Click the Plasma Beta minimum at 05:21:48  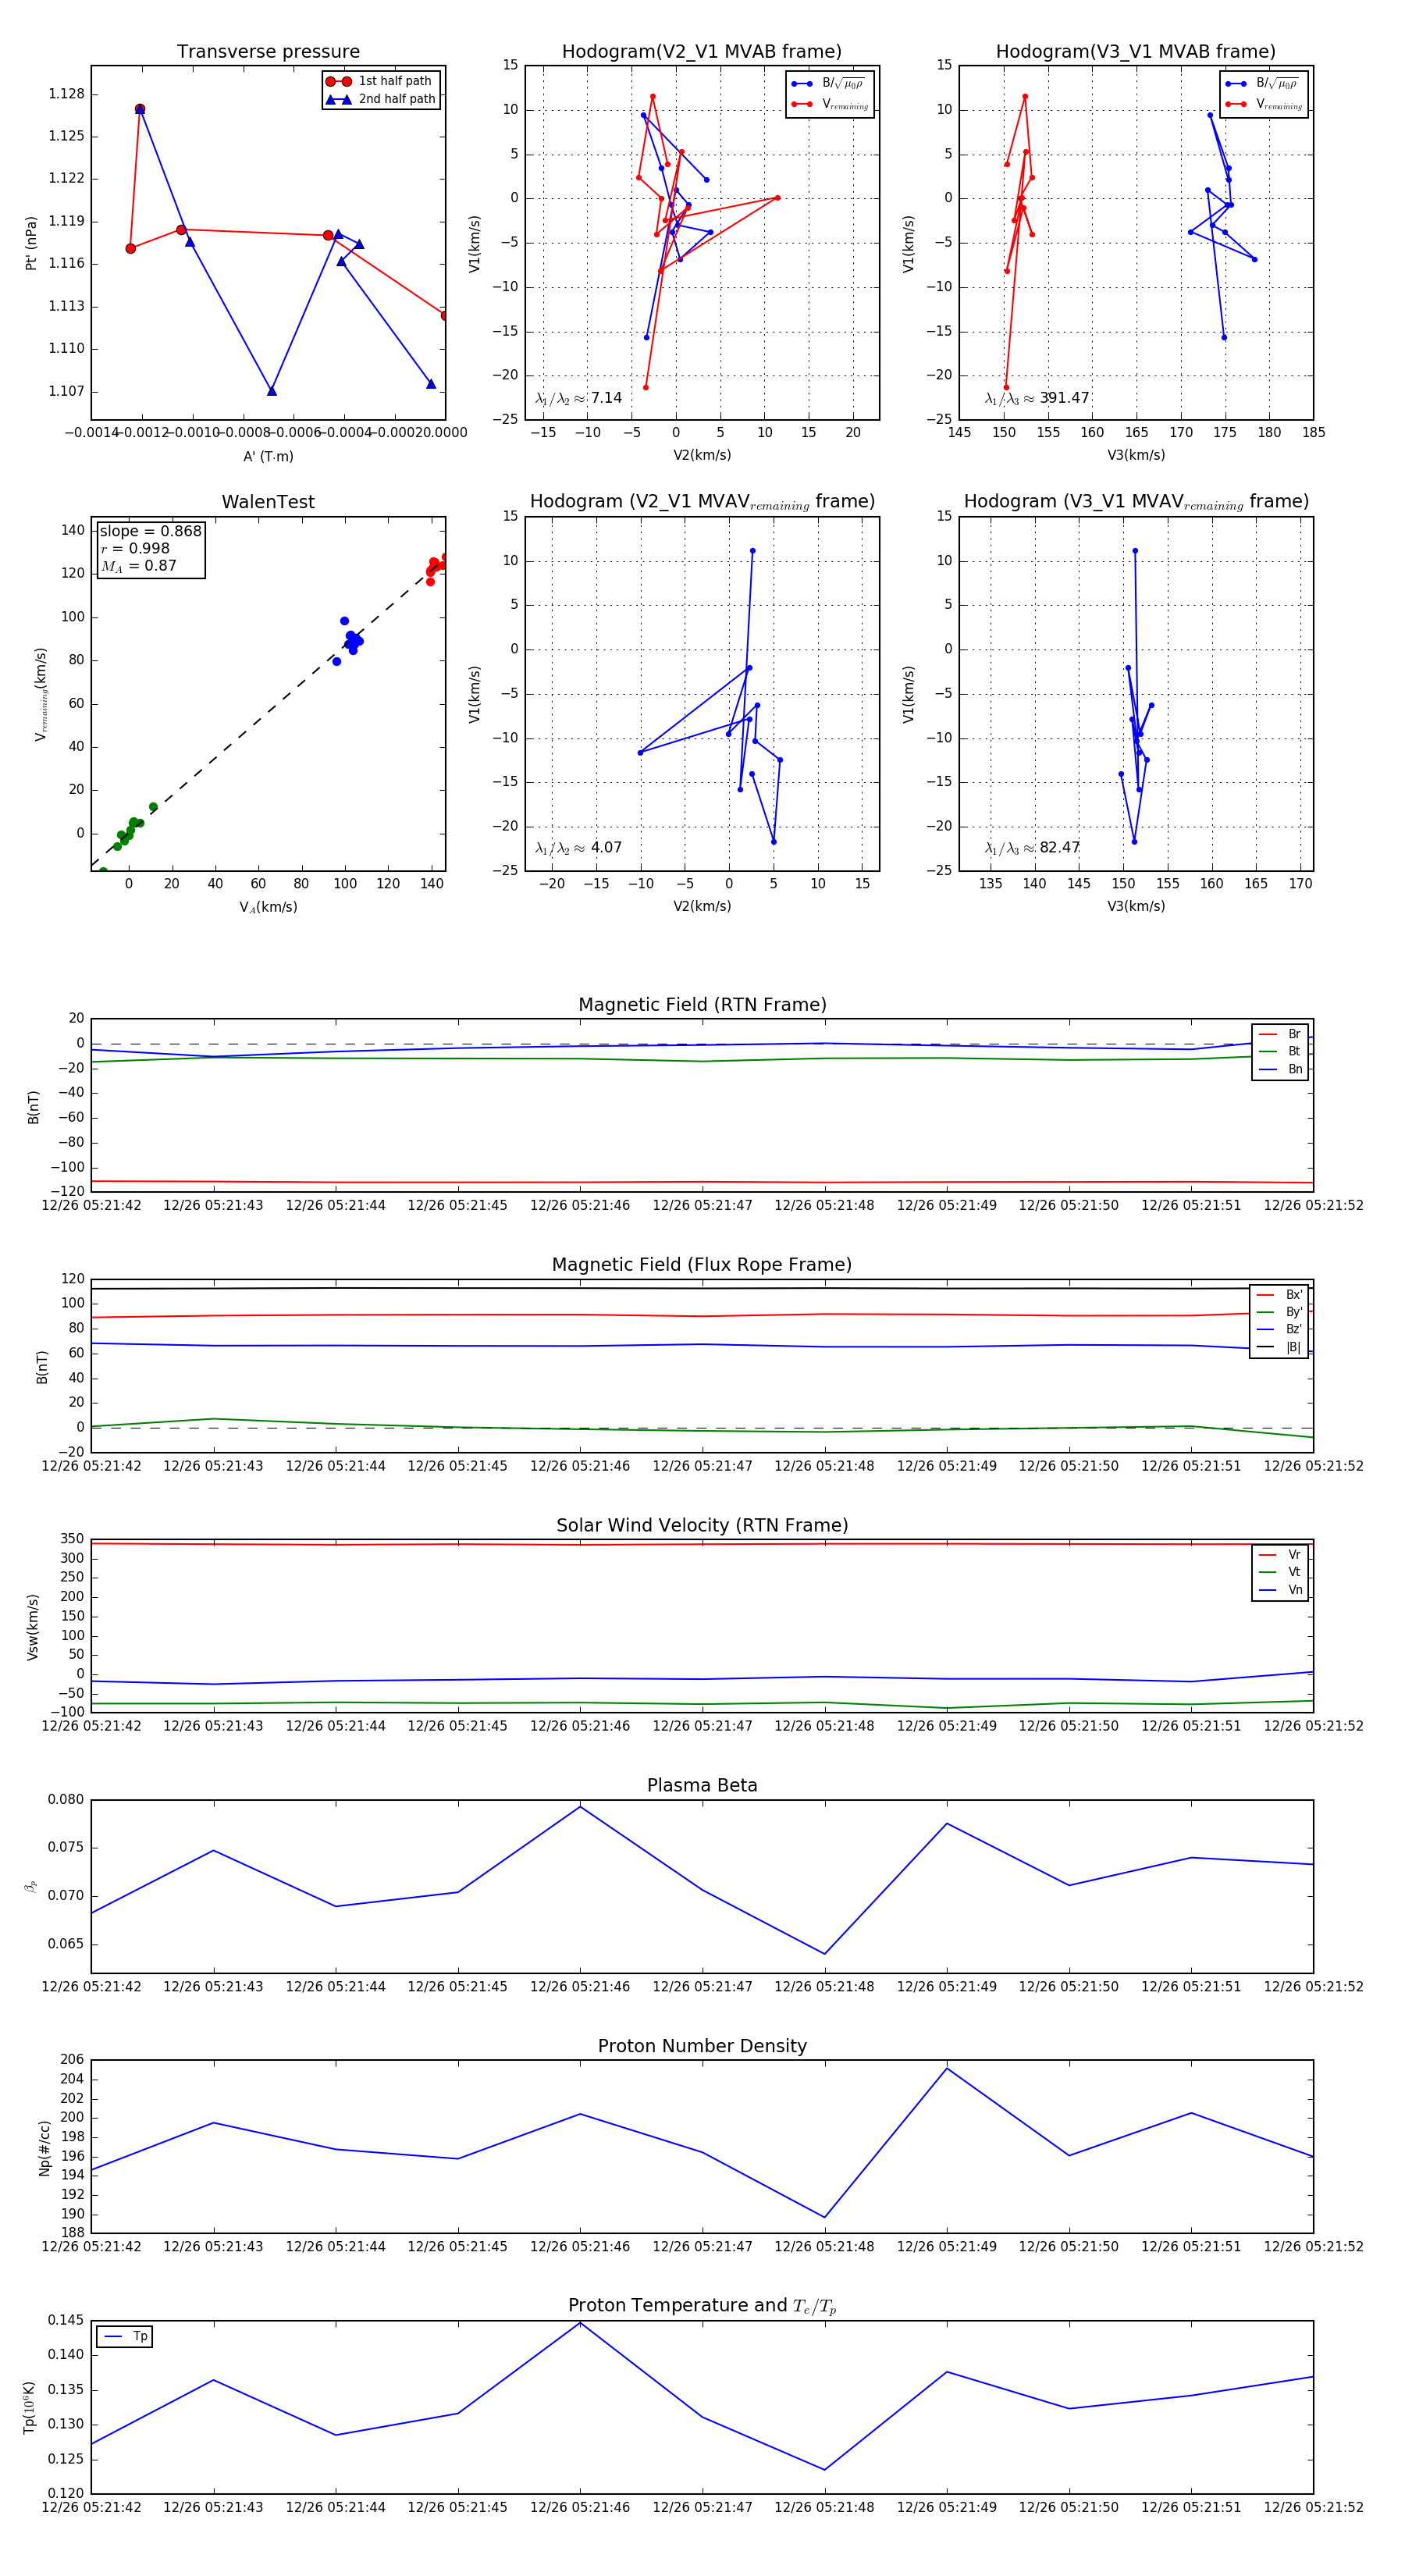click(x=825, y=1954)
